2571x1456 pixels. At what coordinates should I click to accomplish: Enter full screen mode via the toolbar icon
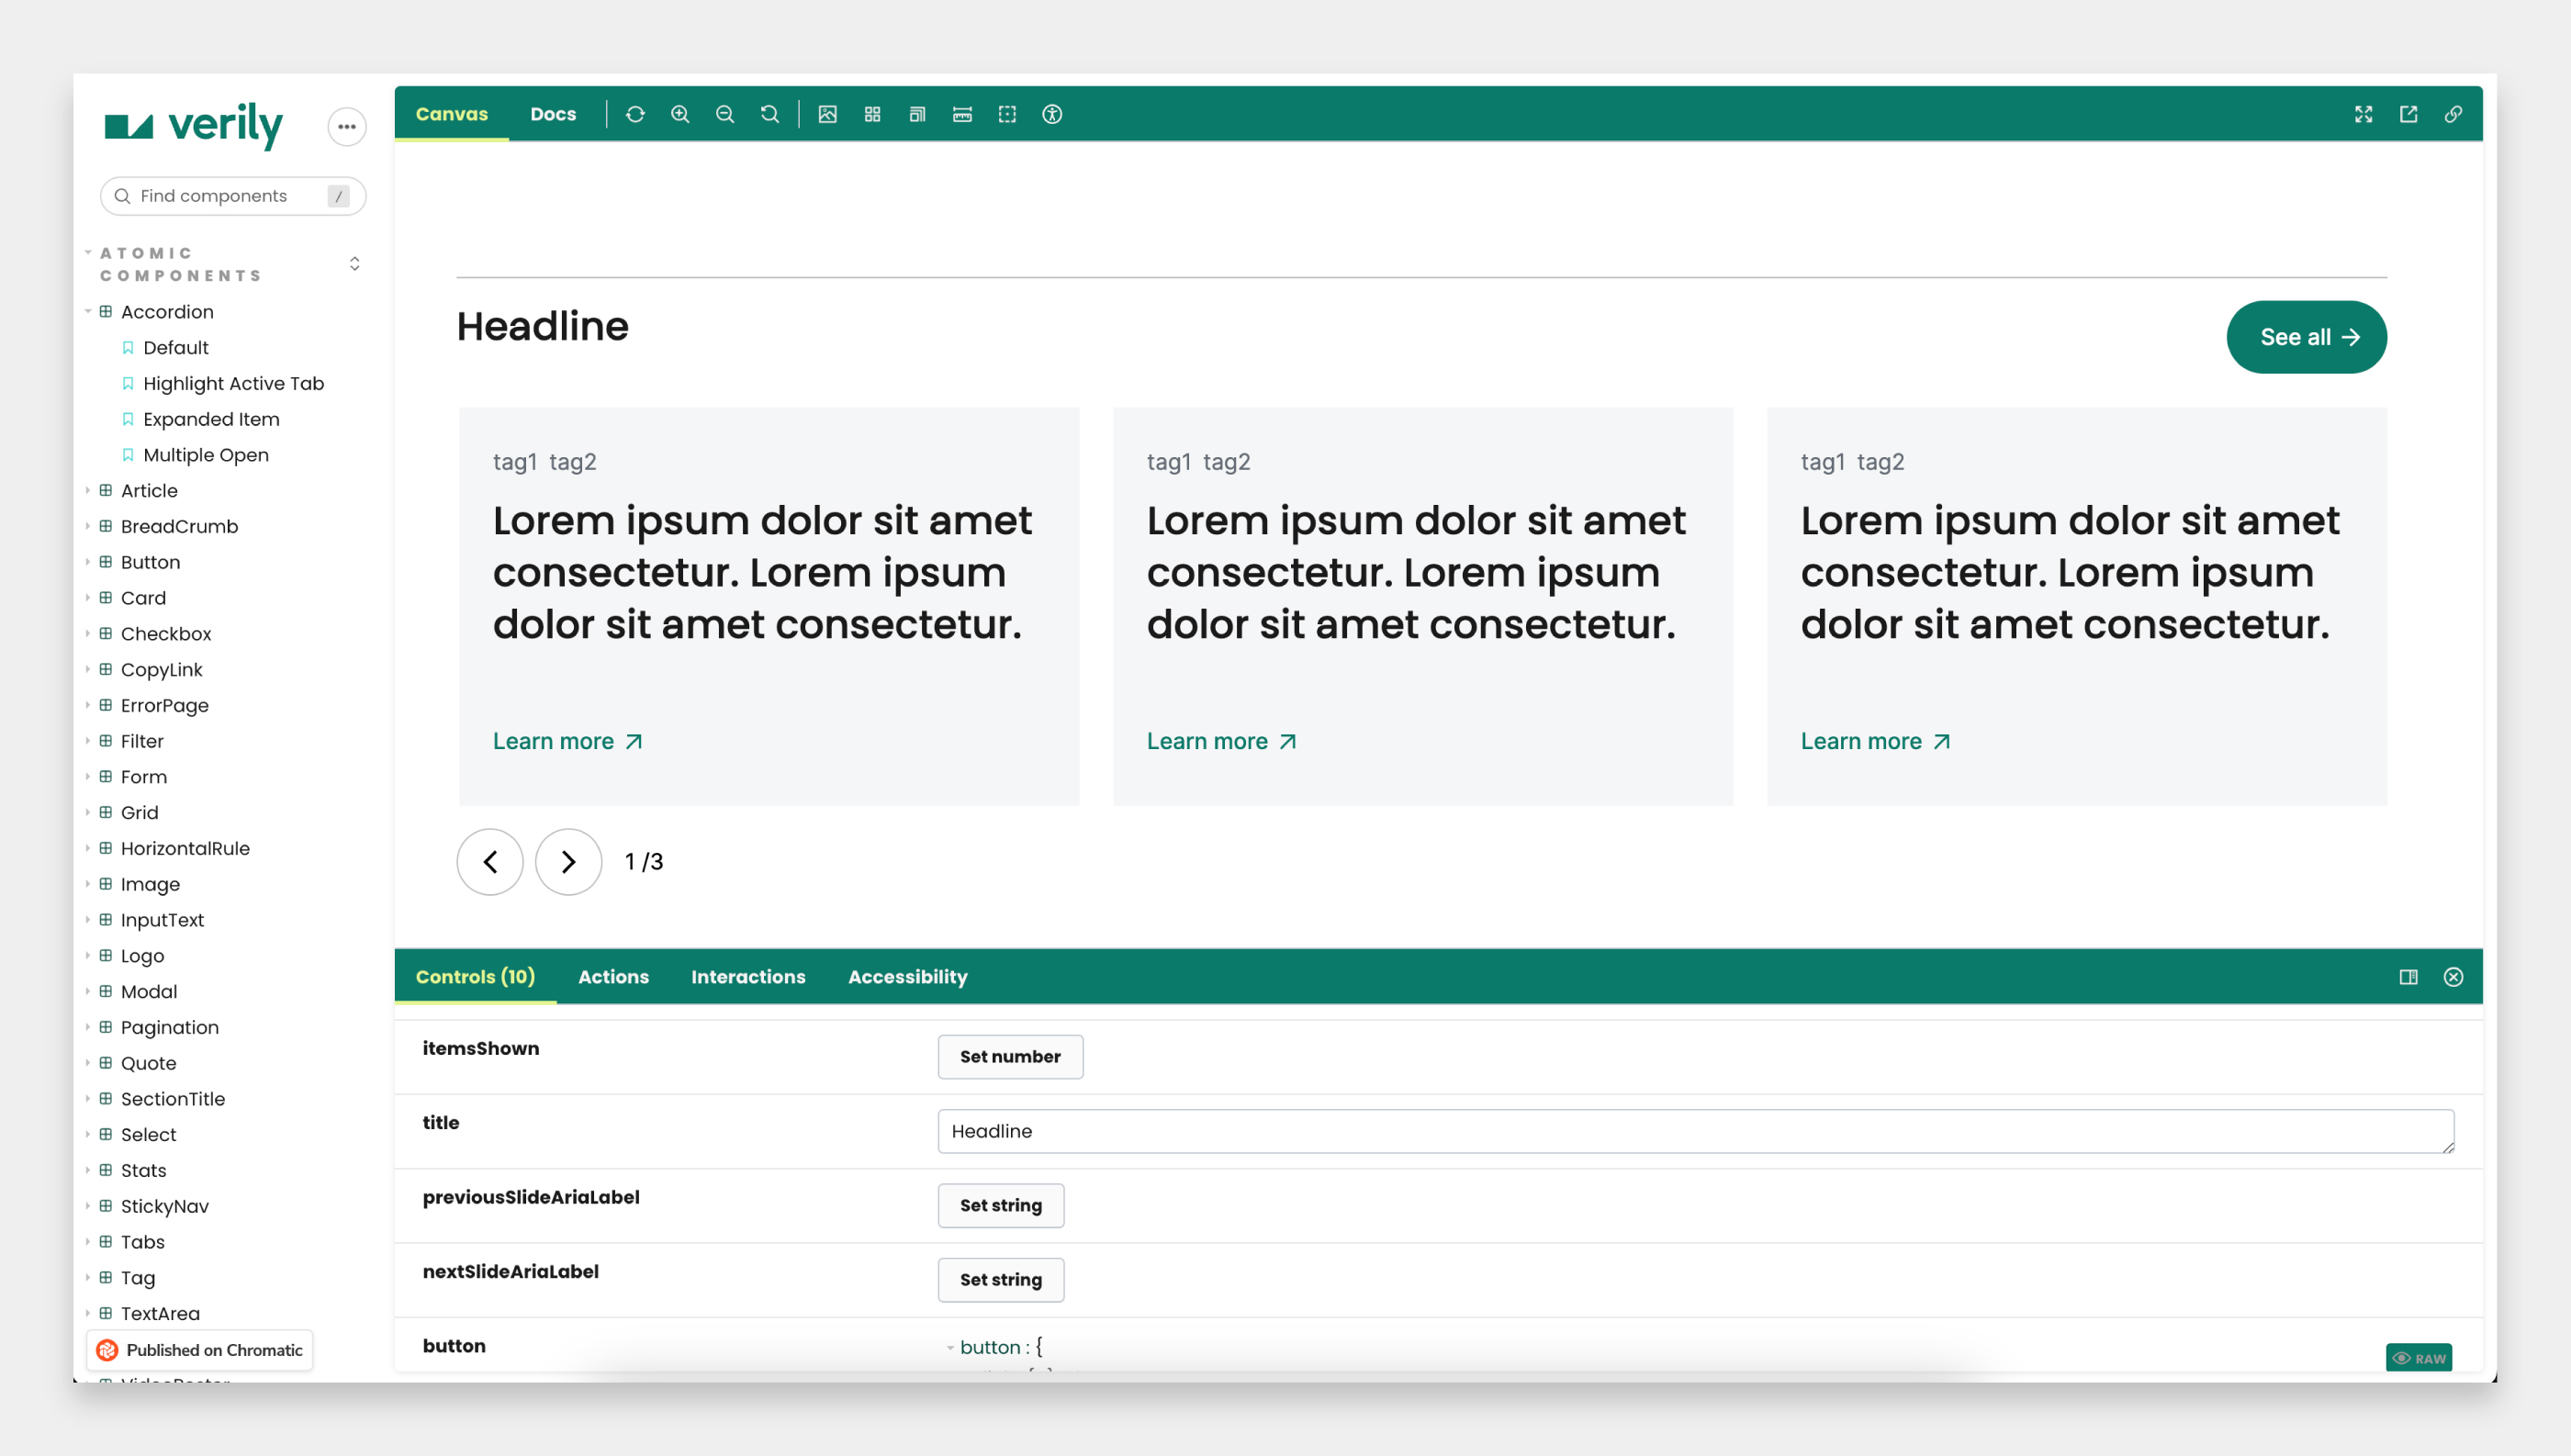coord(2364,114)
